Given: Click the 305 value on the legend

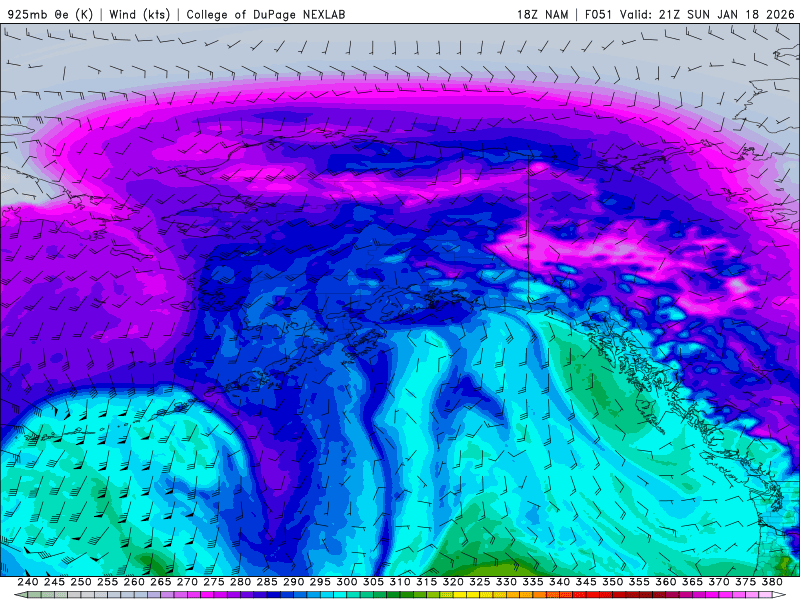Looking at the screenshot, I should pos(373,582).
